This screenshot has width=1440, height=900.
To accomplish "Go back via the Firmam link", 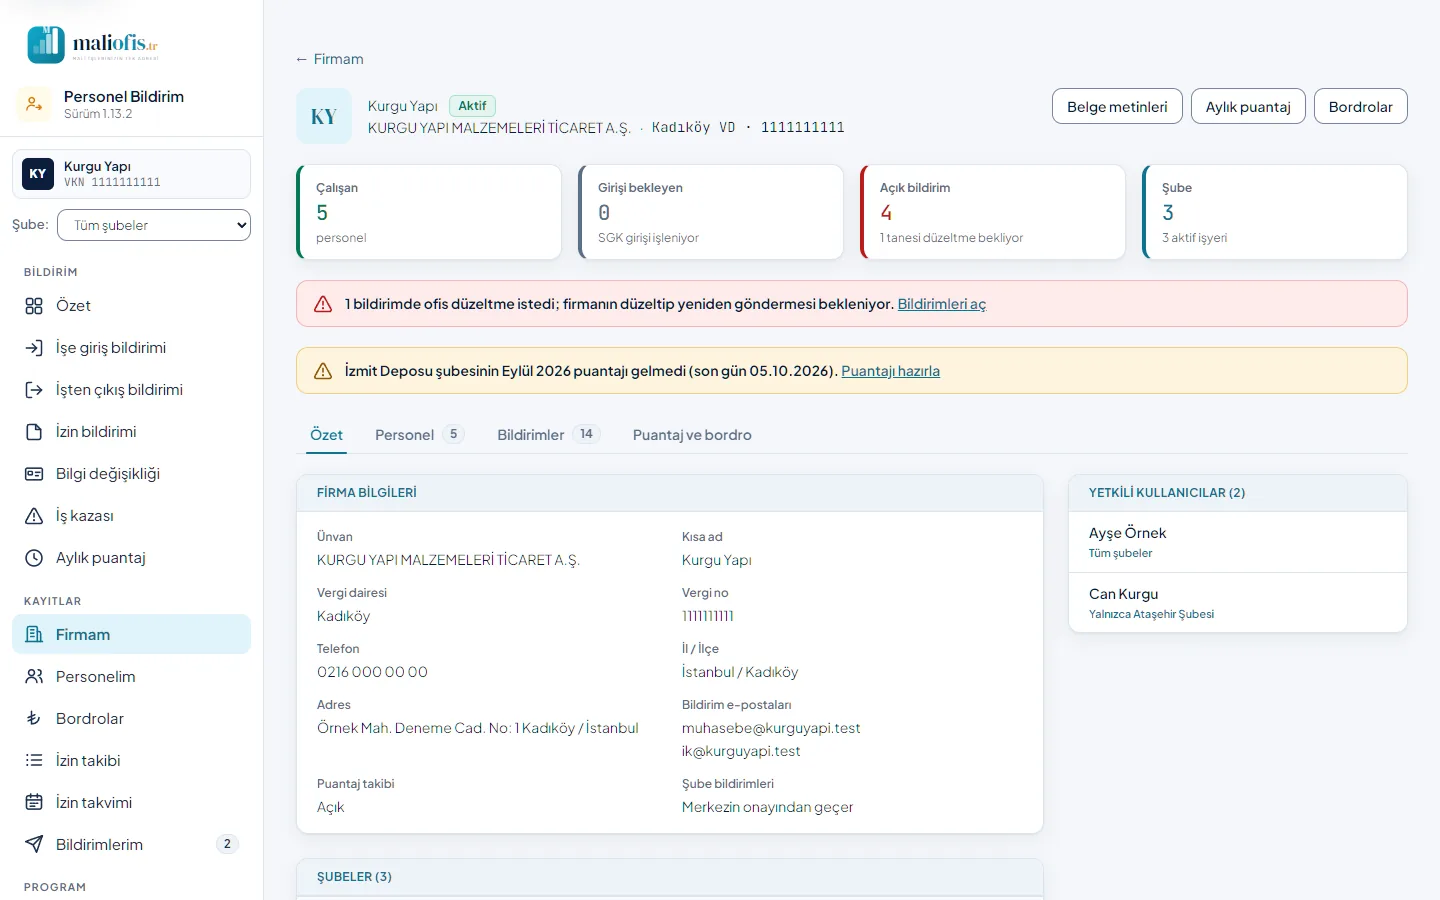I will [329, 59].
